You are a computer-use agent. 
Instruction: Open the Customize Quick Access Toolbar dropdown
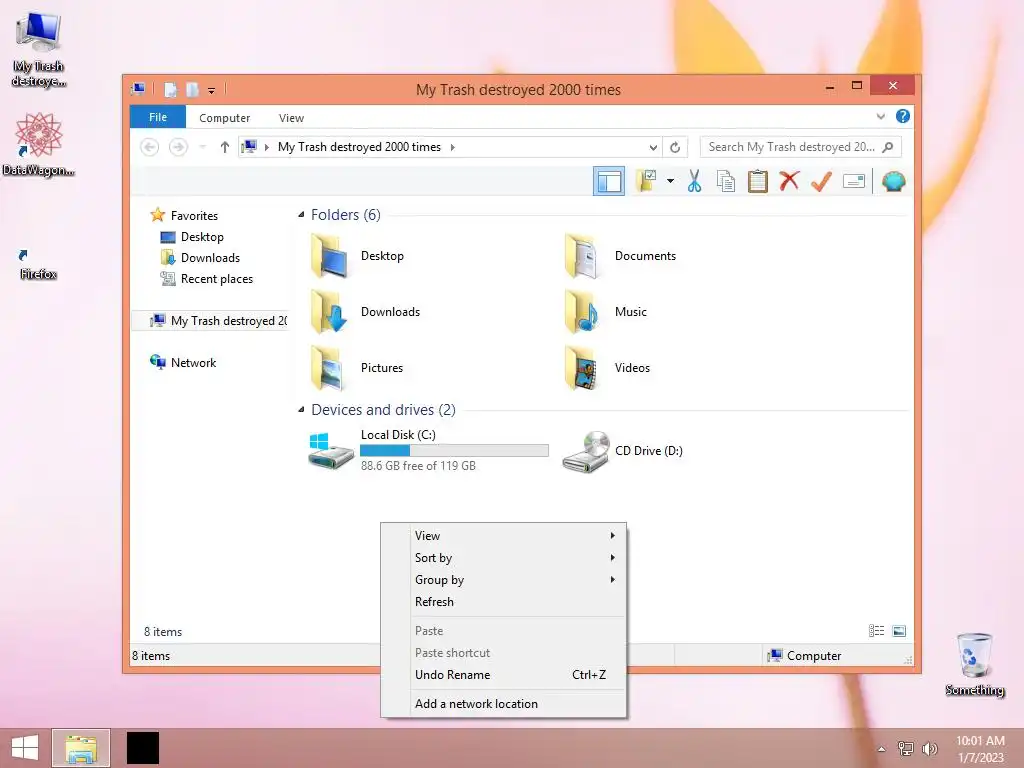coord(212,91)
